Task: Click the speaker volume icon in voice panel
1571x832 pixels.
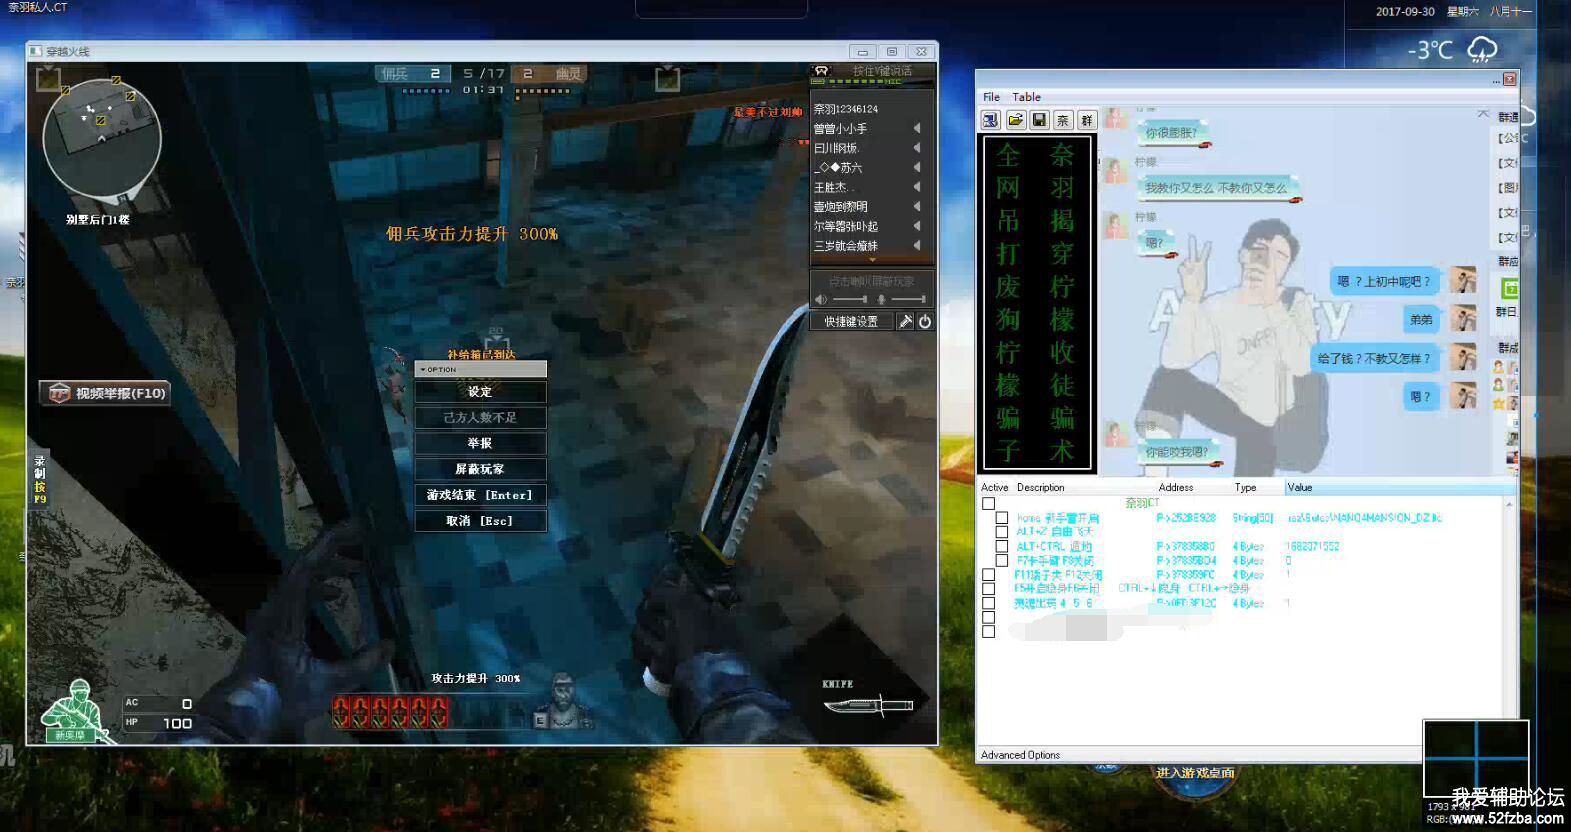Action: (821, 299)
